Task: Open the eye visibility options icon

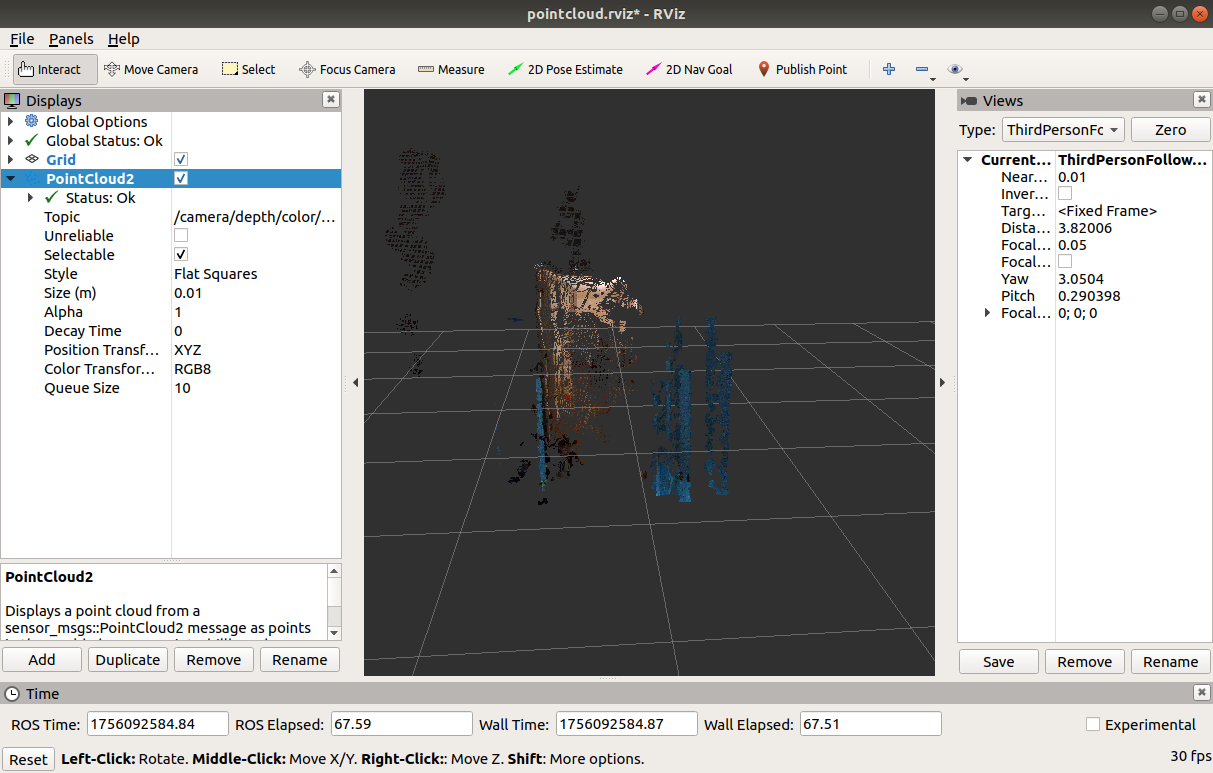Action: tap(956, 69)
